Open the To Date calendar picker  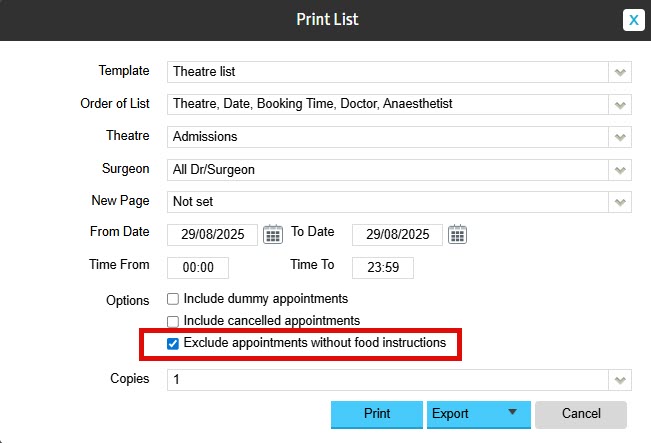(458, 235)
